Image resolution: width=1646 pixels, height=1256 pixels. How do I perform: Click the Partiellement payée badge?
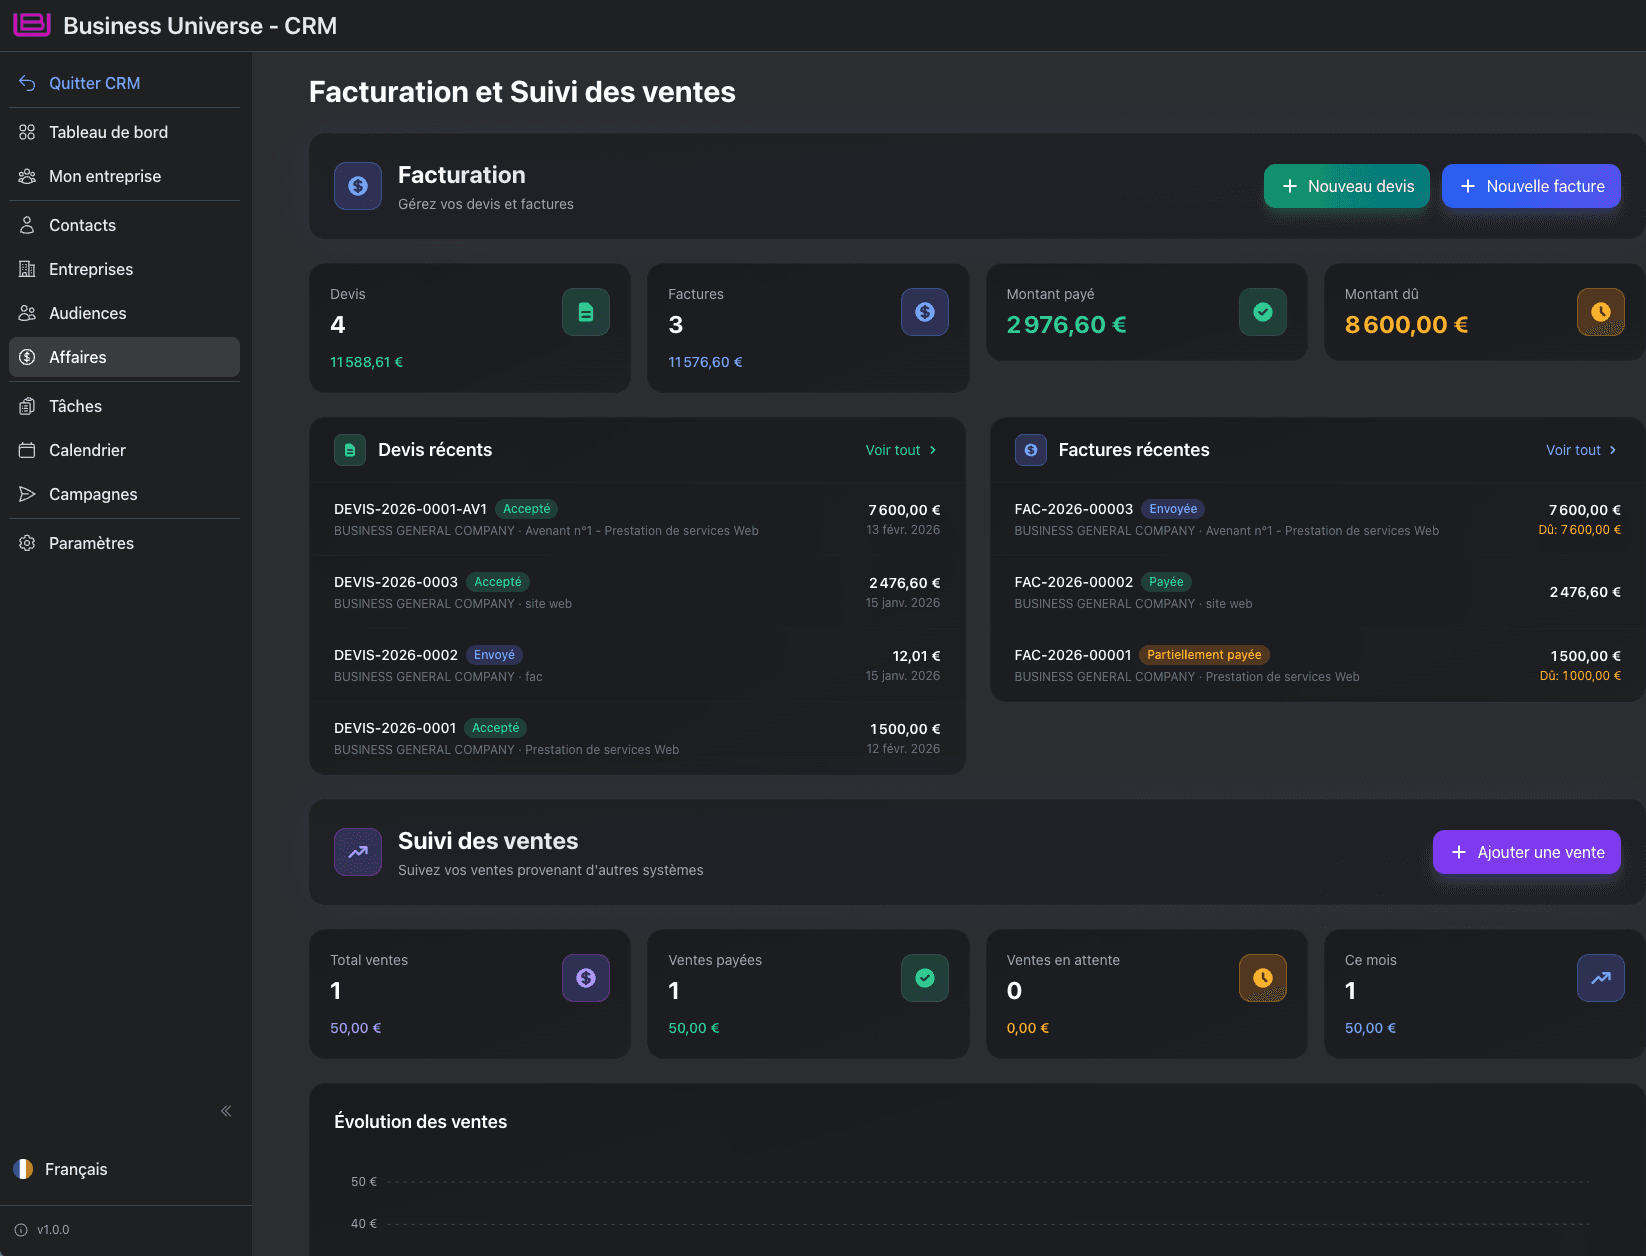(x=1204, y=654)
